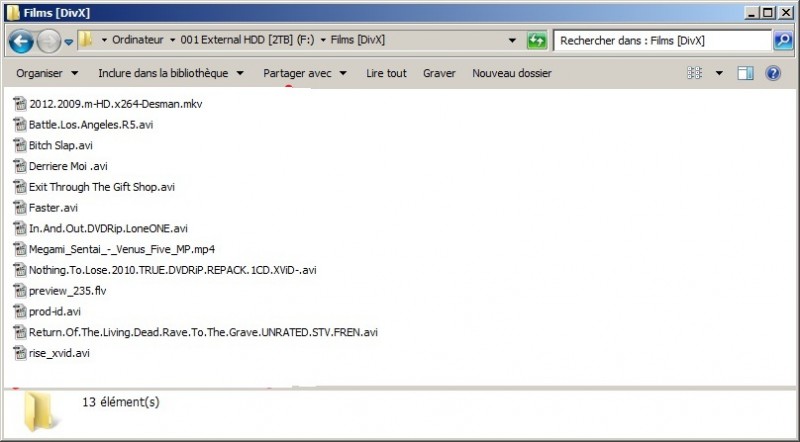Click the Graver button

(x=439, y=73)
